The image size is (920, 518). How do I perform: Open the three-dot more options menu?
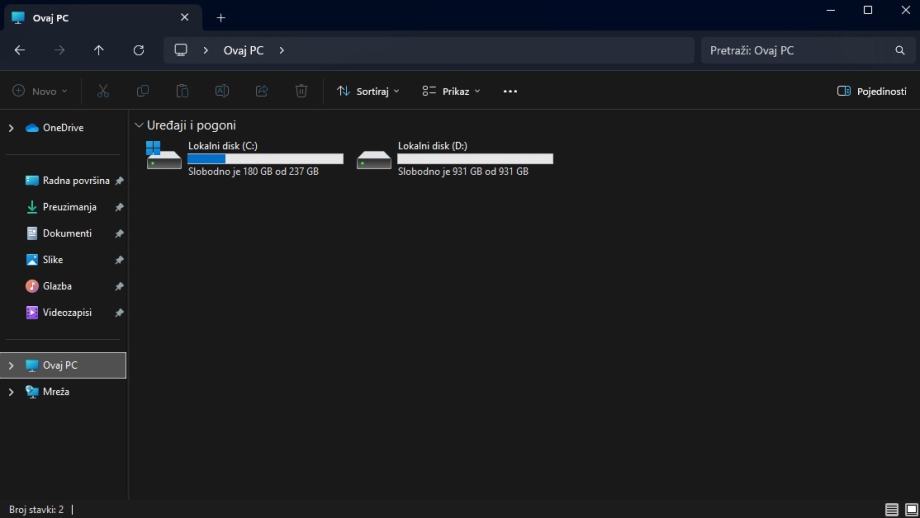pos(510,92)
